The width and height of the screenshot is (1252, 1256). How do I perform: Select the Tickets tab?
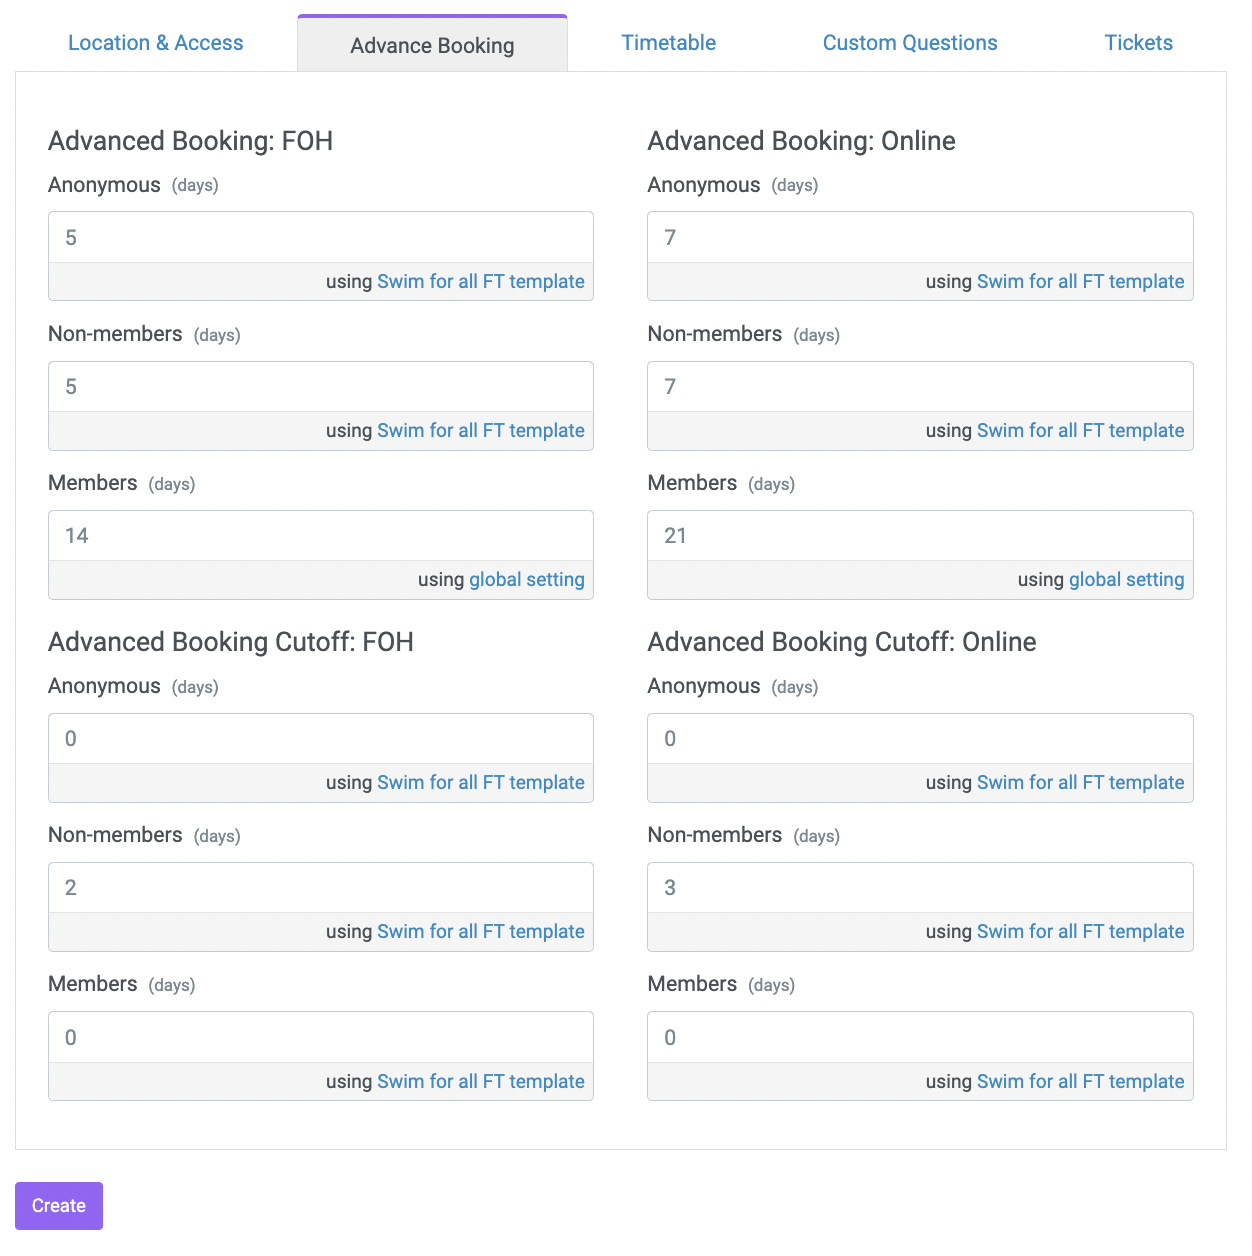point(1138,43)
